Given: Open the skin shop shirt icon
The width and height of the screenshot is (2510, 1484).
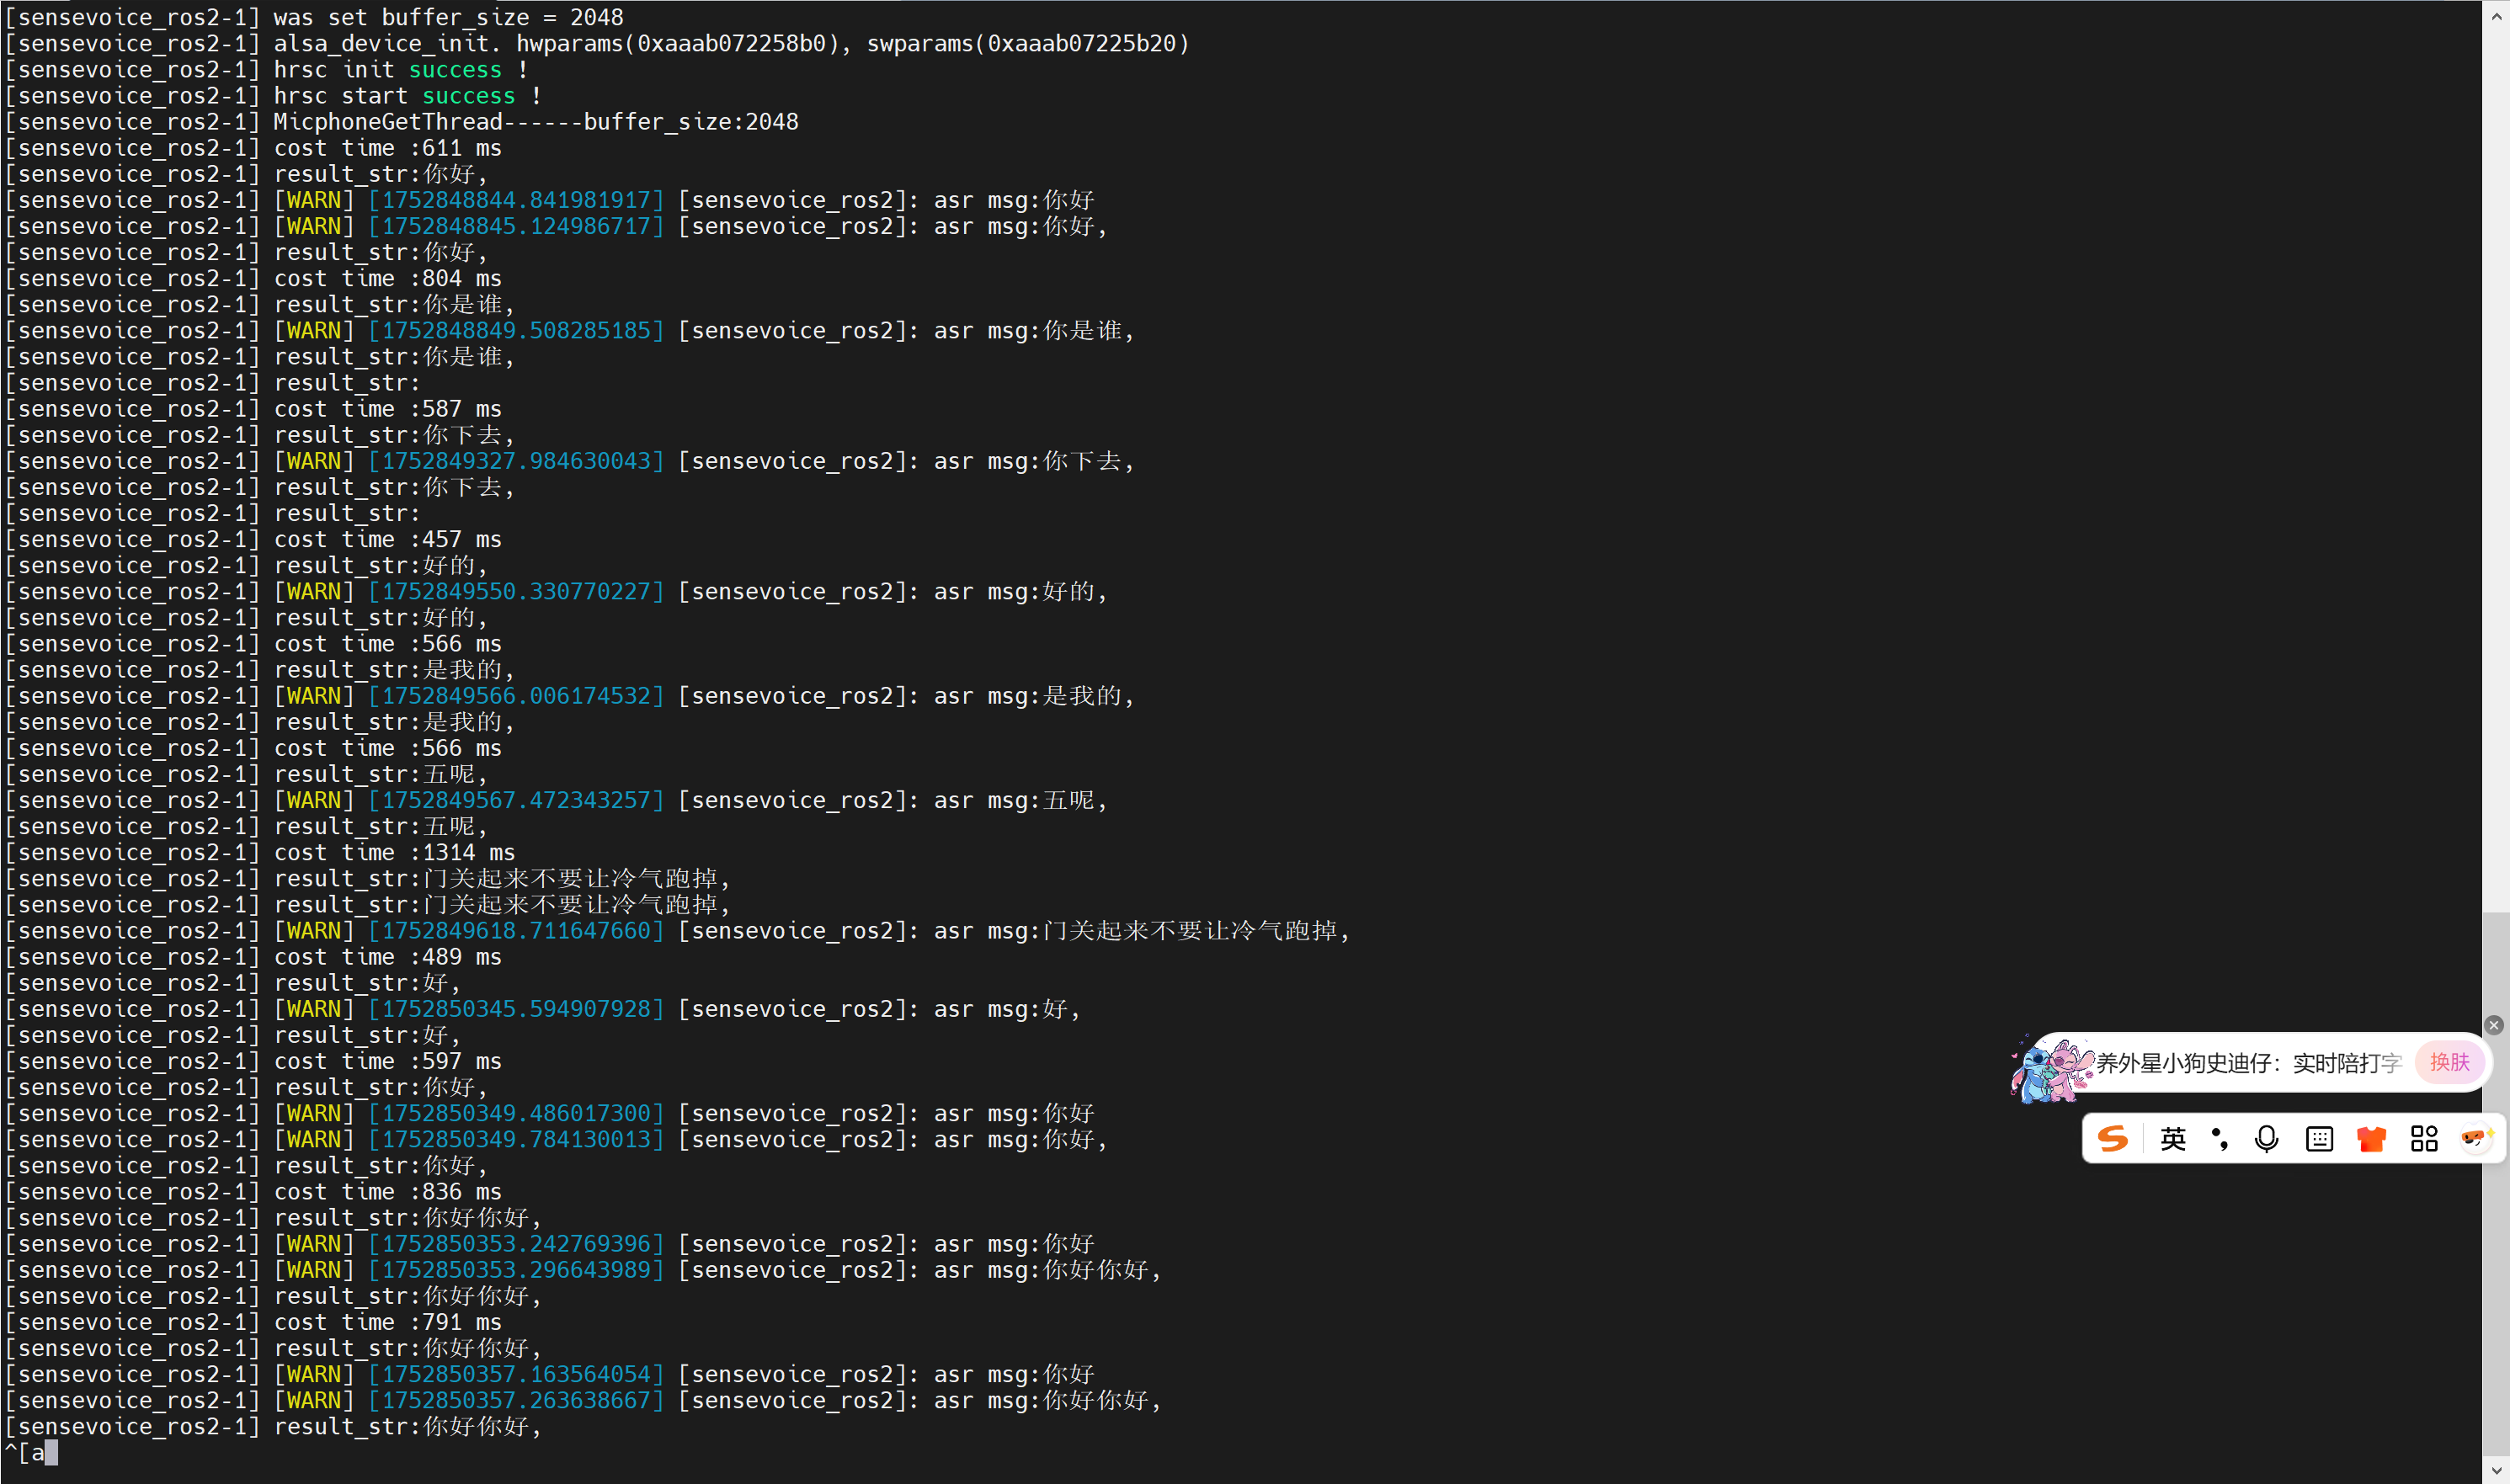Looking at the screenshot, I should 2371,1139.
